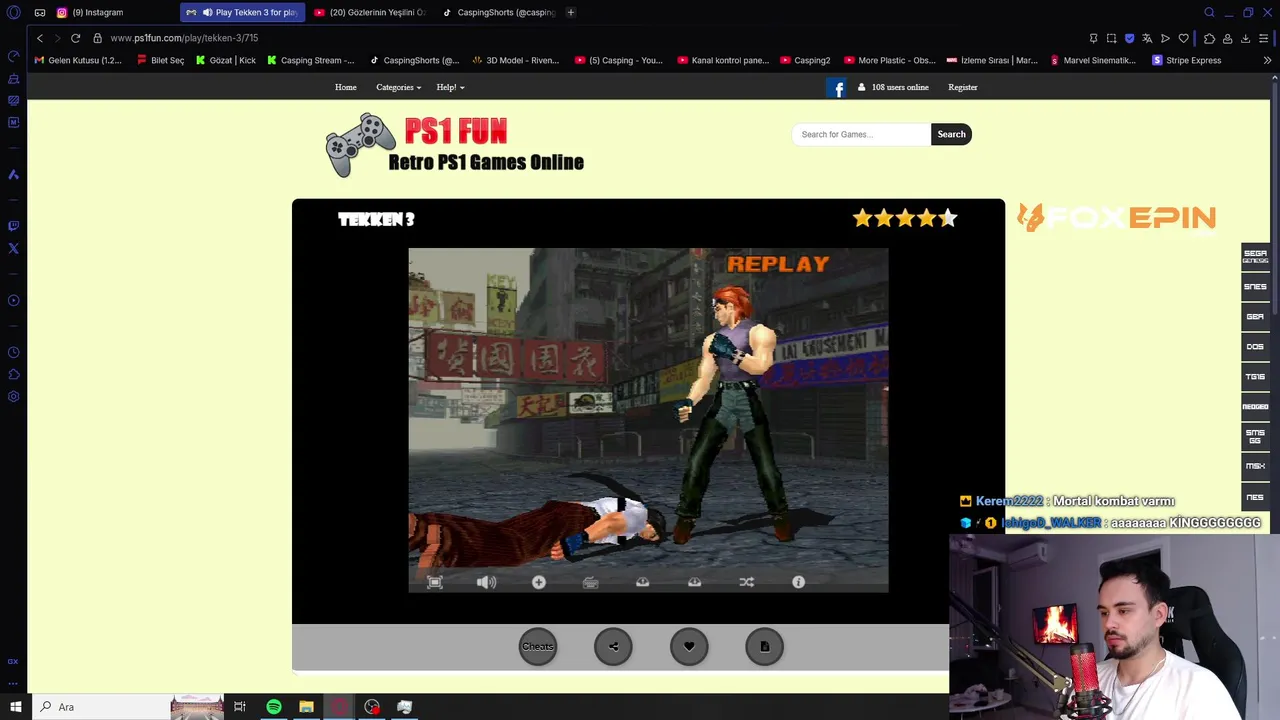
Task: Open the 3D Model - Riven bookmark
Action: click(516, 60)
